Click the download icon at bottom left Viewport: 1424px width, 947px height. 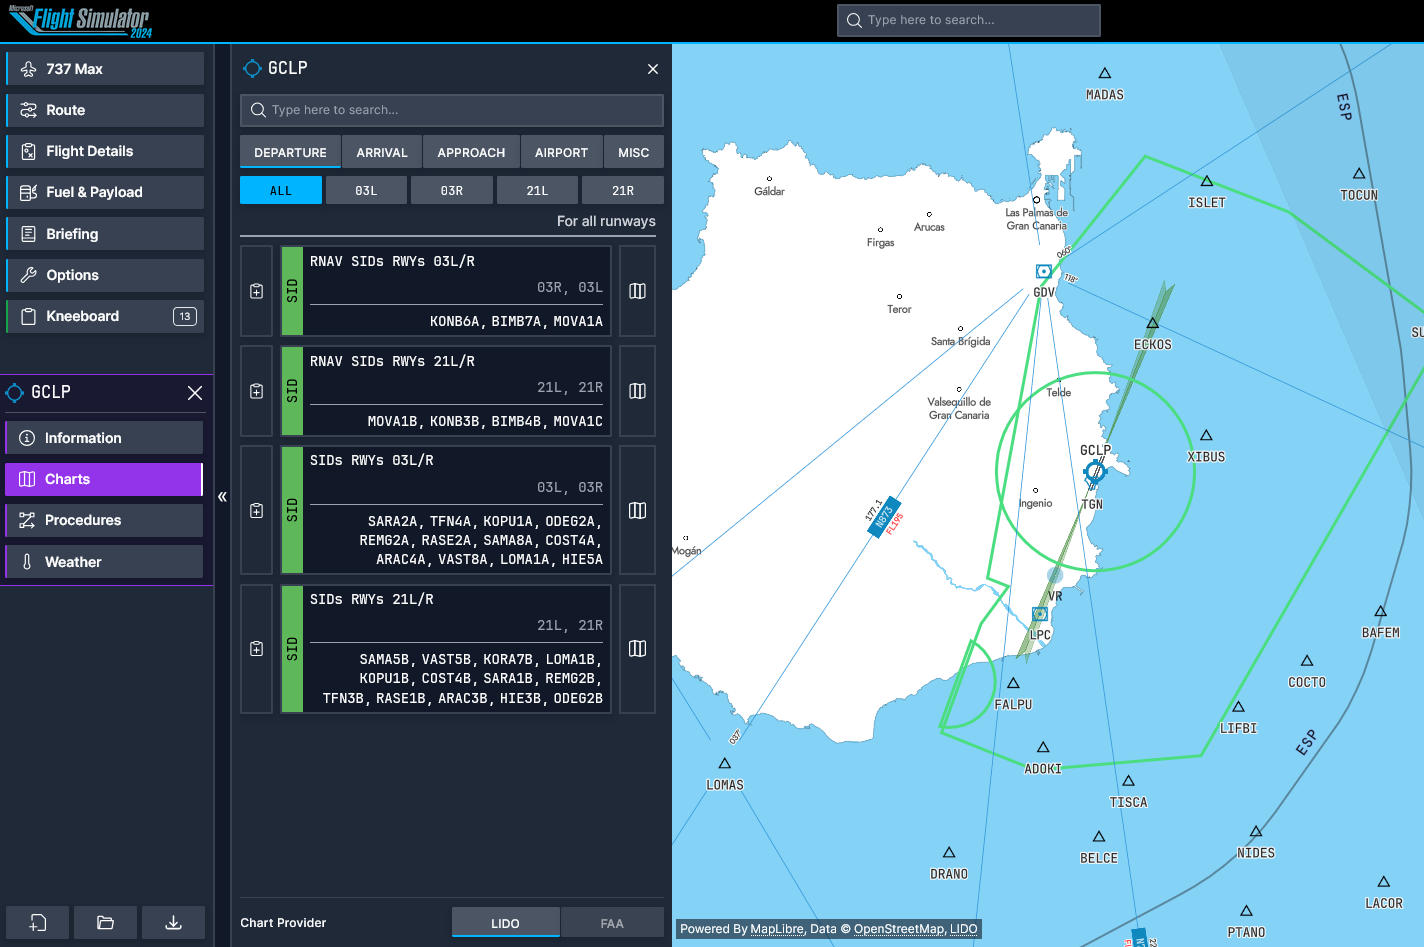(173, 922)
